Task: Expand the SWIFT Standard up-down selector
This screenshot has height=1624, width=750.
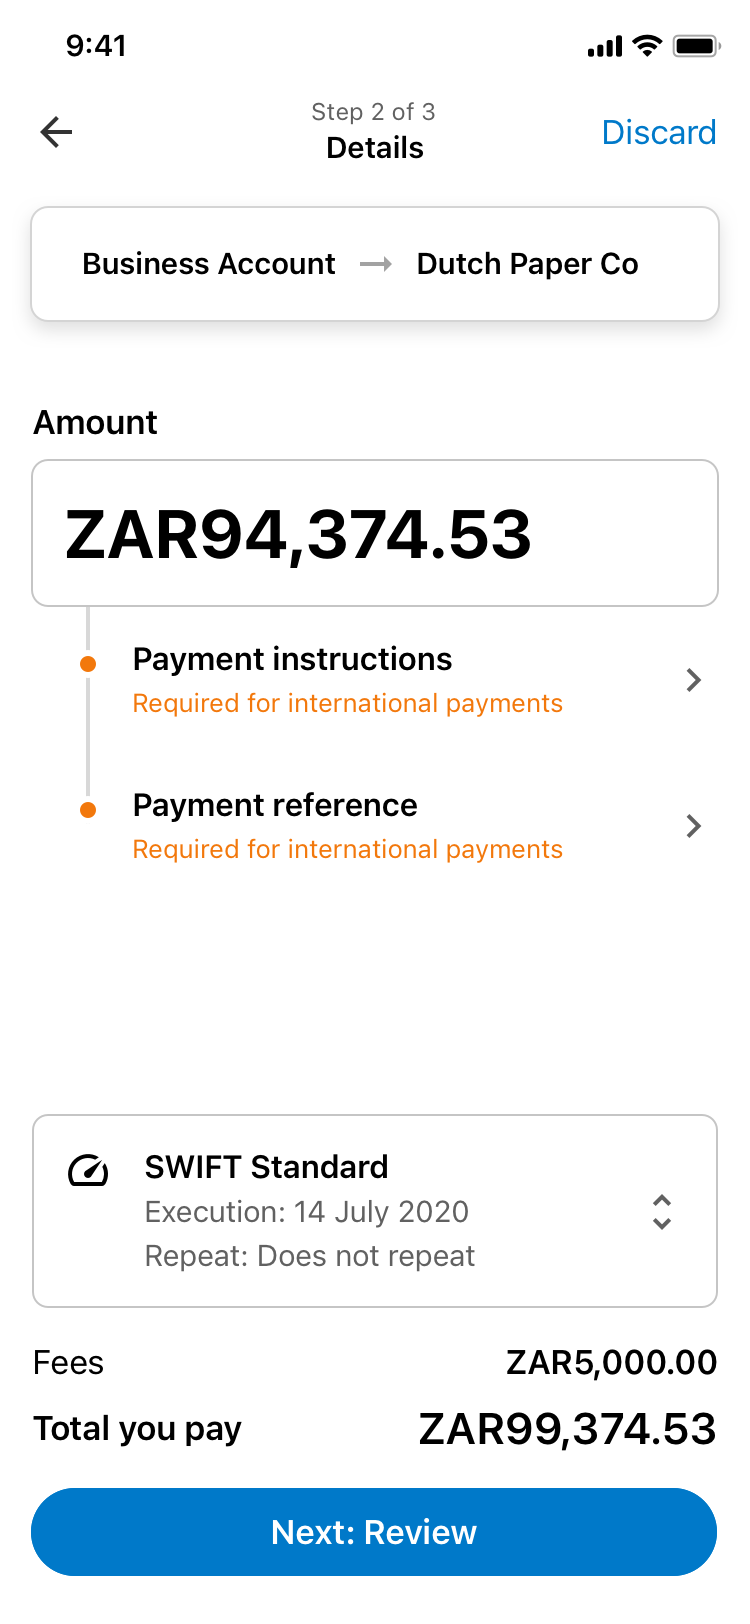Action: pos(661,1212)
